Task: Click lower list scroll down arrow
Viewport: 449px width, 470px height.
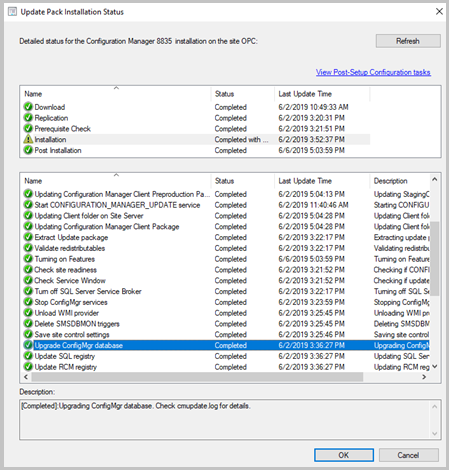Action: click(435, 366)
